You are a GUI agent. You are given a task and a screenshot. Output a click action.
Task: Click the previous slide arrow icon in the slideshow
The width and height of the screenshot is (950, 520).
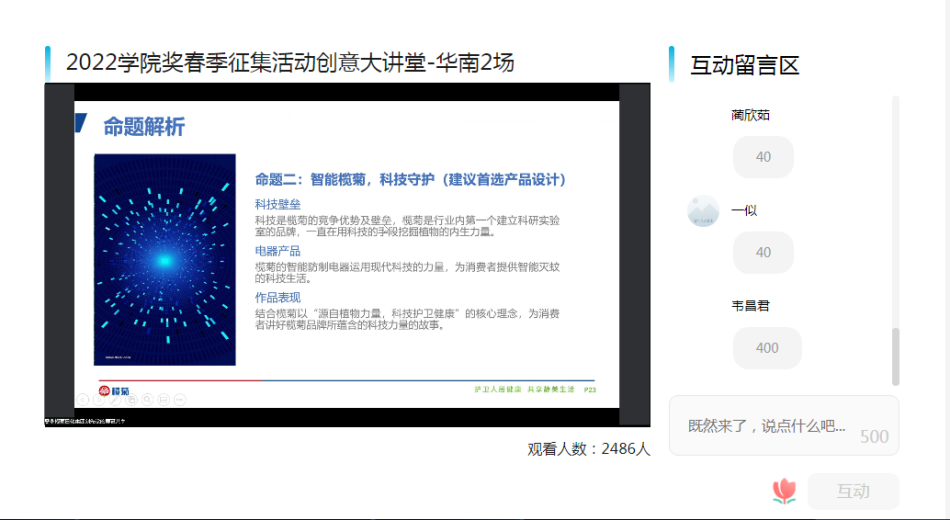pyautogui.click(x=83, y=400)
